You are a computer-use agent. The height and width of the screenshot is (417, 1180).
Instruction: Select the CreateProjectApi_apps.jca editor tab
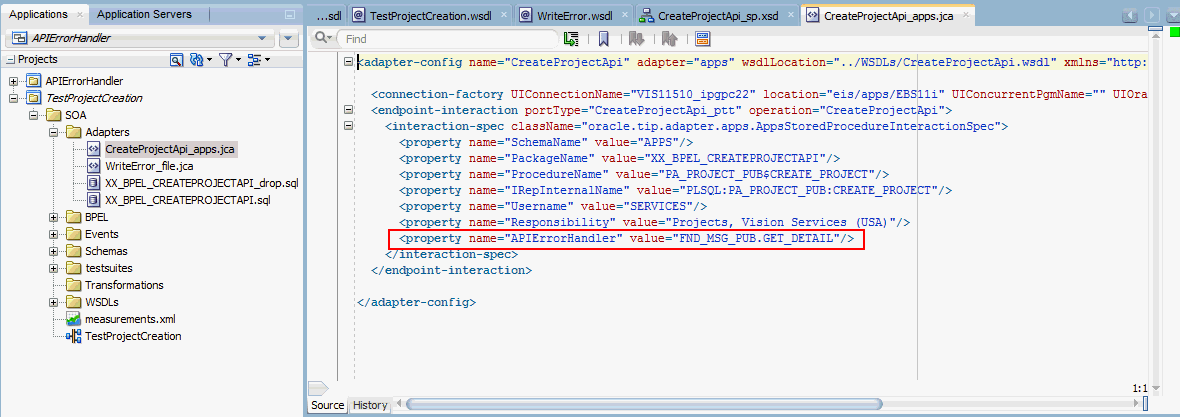click(888, 15)
